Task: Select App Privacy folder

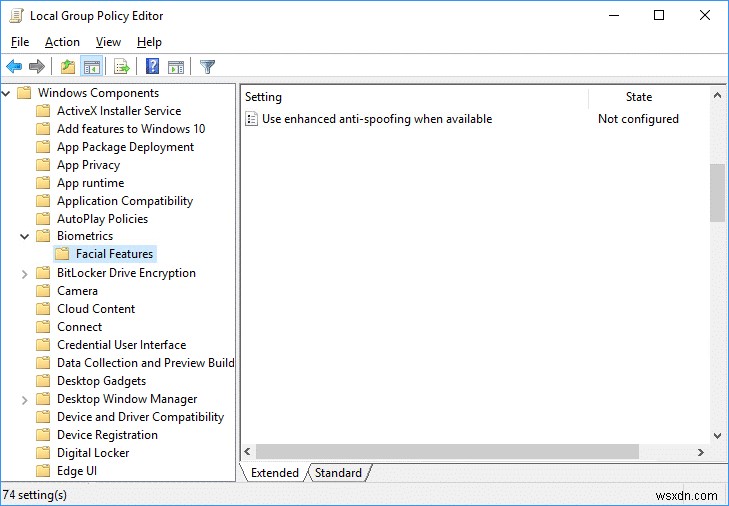Action: (x=88, y=165)
